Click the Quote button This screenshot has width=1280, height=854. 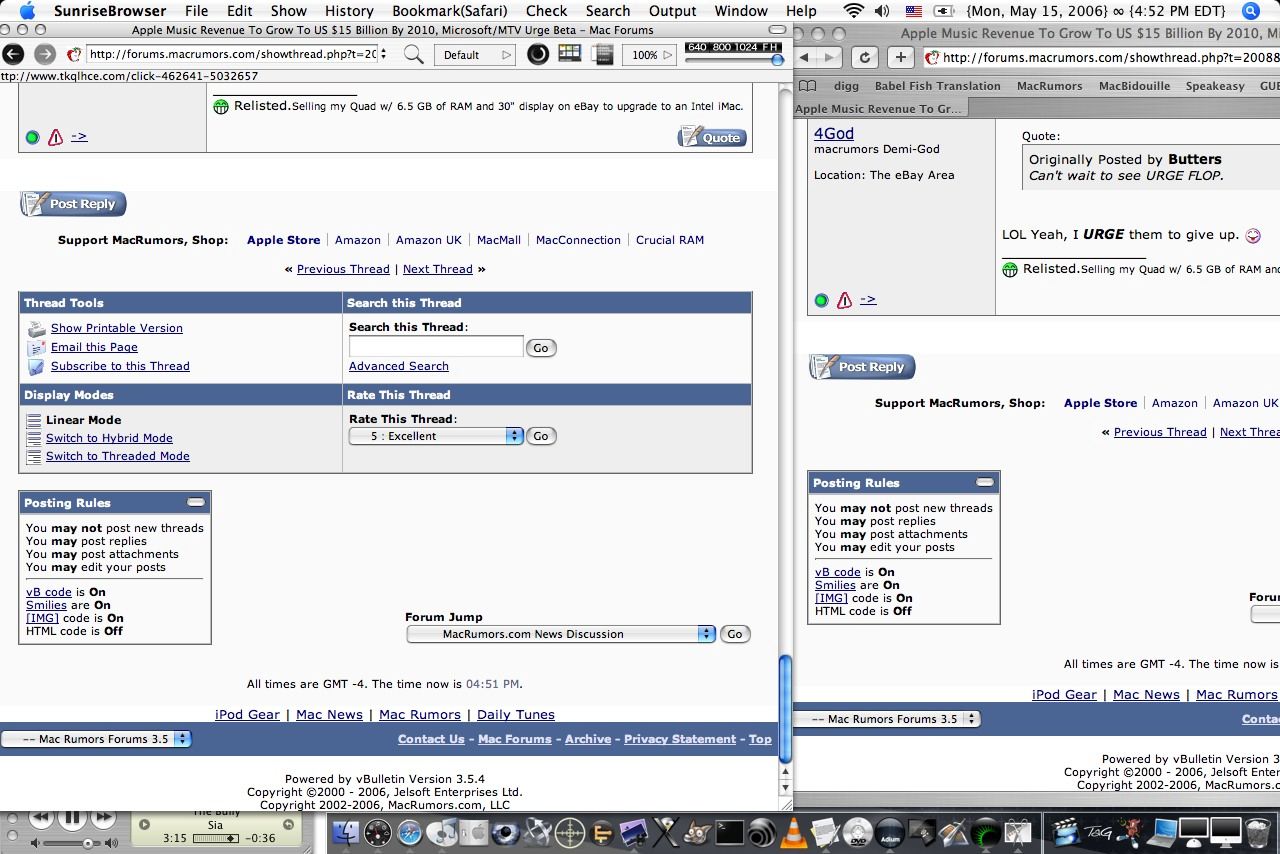tap(712, 137)
